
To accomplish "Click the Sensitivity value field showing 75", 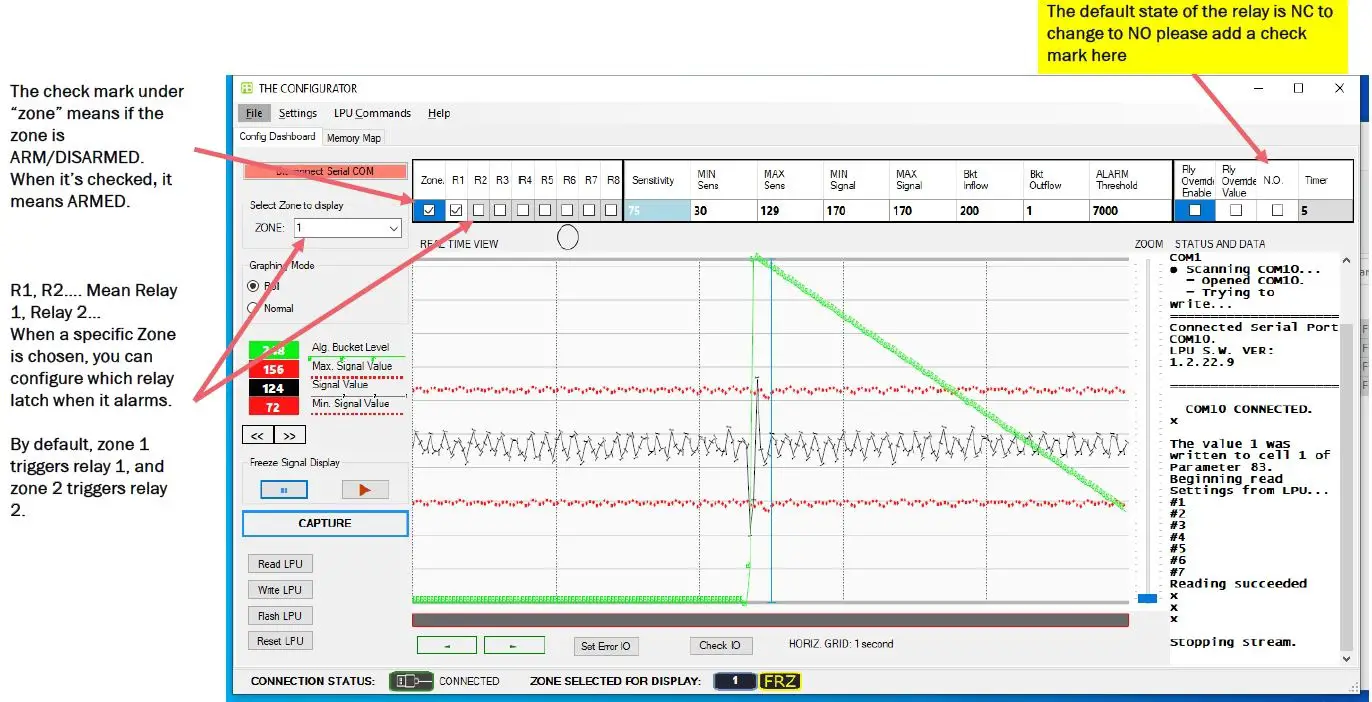I will tap(655, 210).
